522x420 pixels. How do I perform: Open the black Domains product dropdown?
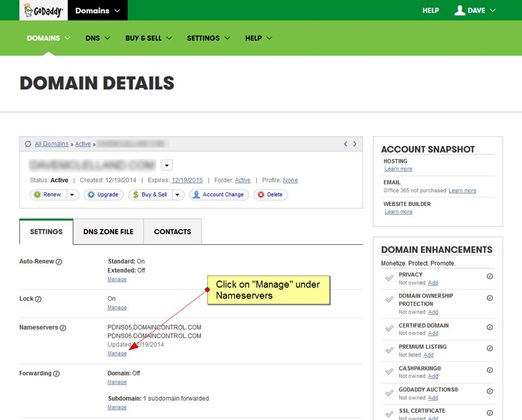(x=98, y=11)
